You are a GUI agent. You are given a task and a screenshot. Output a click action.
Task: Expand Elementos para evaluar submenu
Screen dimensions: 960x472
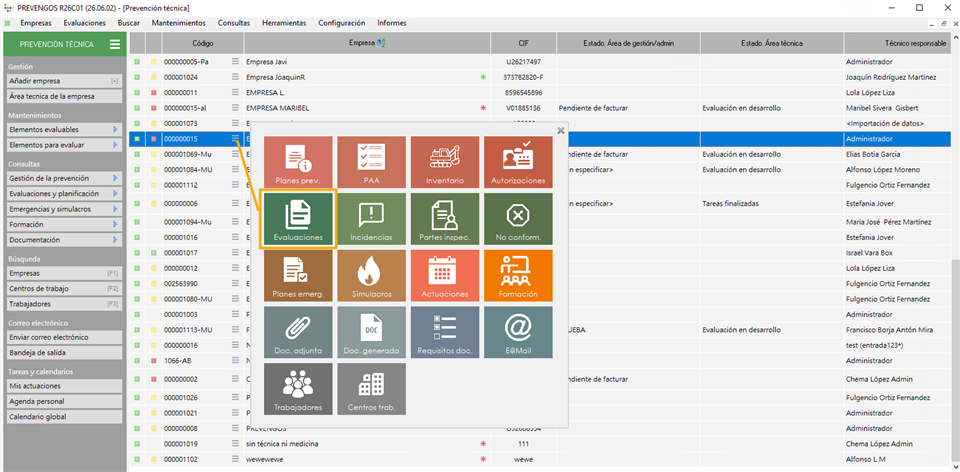[114, 145]
